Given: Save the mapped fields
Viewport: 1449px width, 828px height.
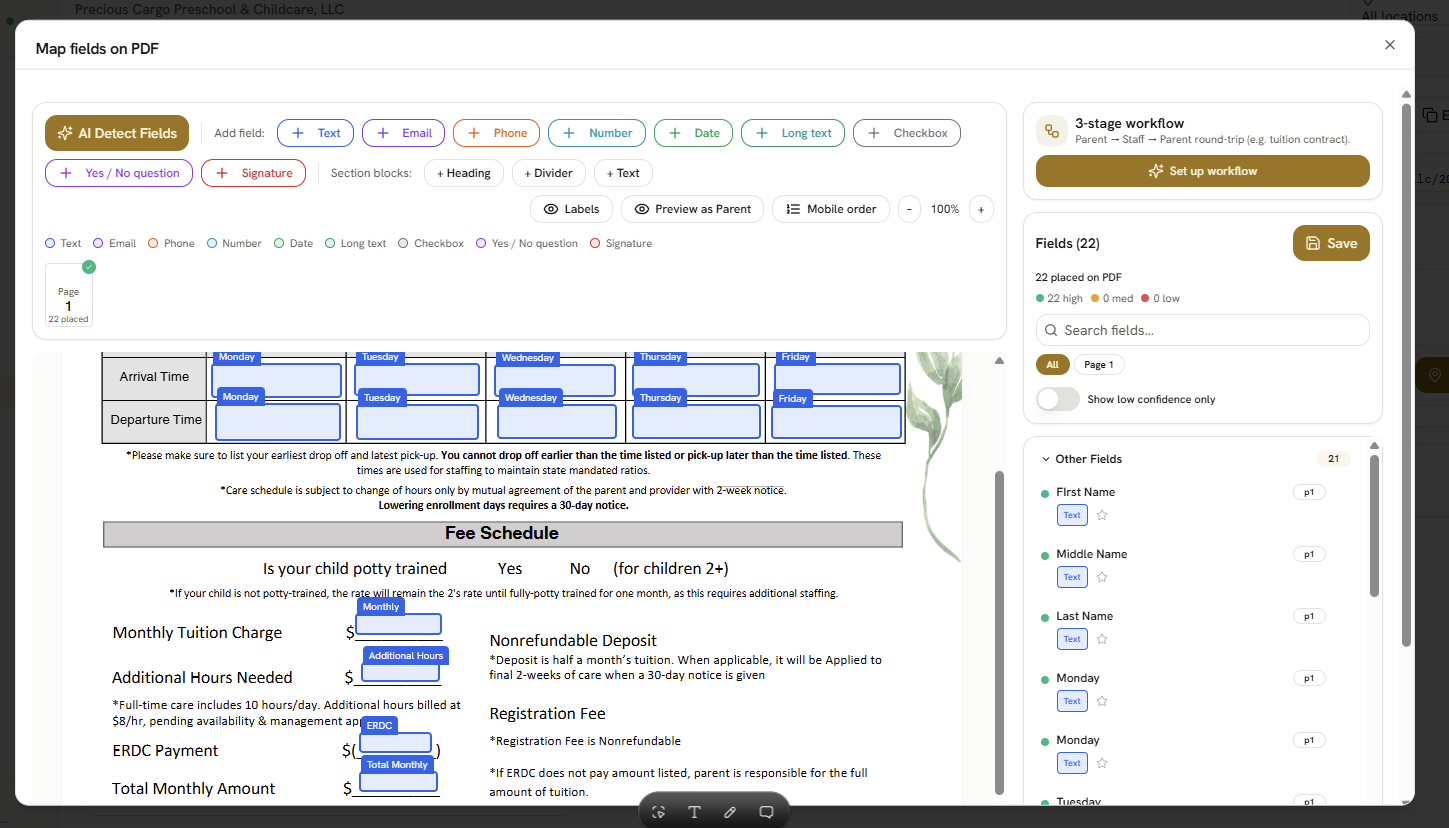Looking at the screenshot, I should 1331,243.
